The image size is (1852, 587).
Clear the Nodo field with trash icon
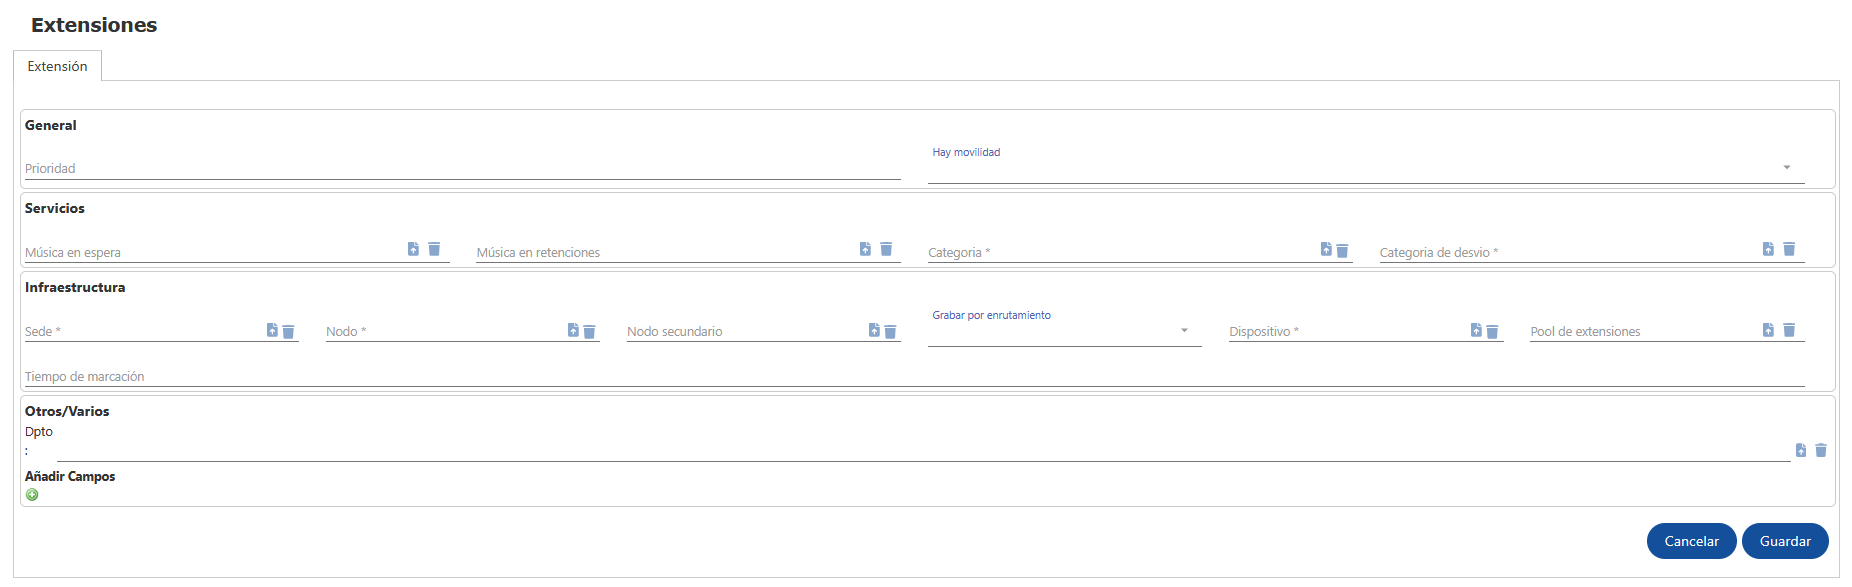pyautogui.click(x=589, y=331)
